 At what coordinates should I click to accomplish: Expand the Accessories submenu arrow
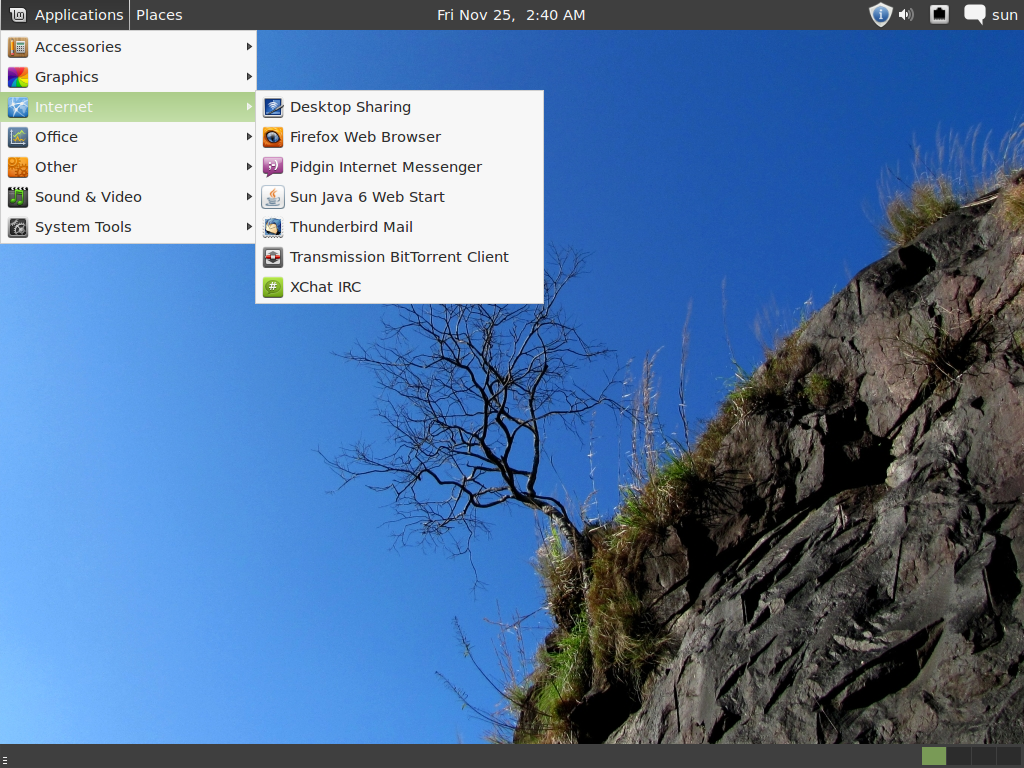247,46
